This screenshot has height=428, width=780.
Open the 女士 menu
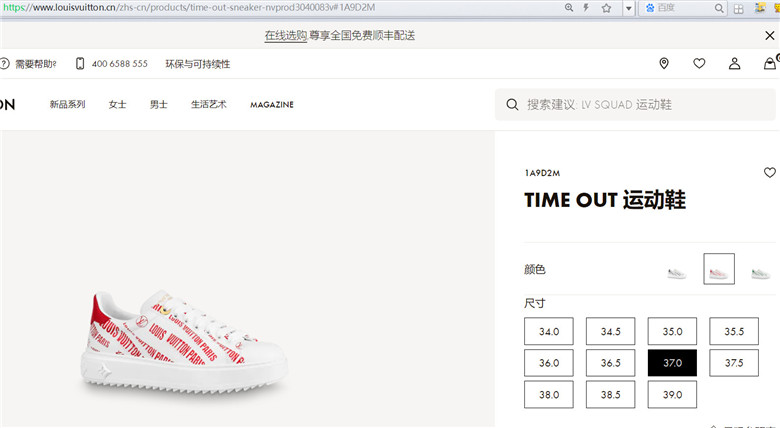(x=117, y=105)
